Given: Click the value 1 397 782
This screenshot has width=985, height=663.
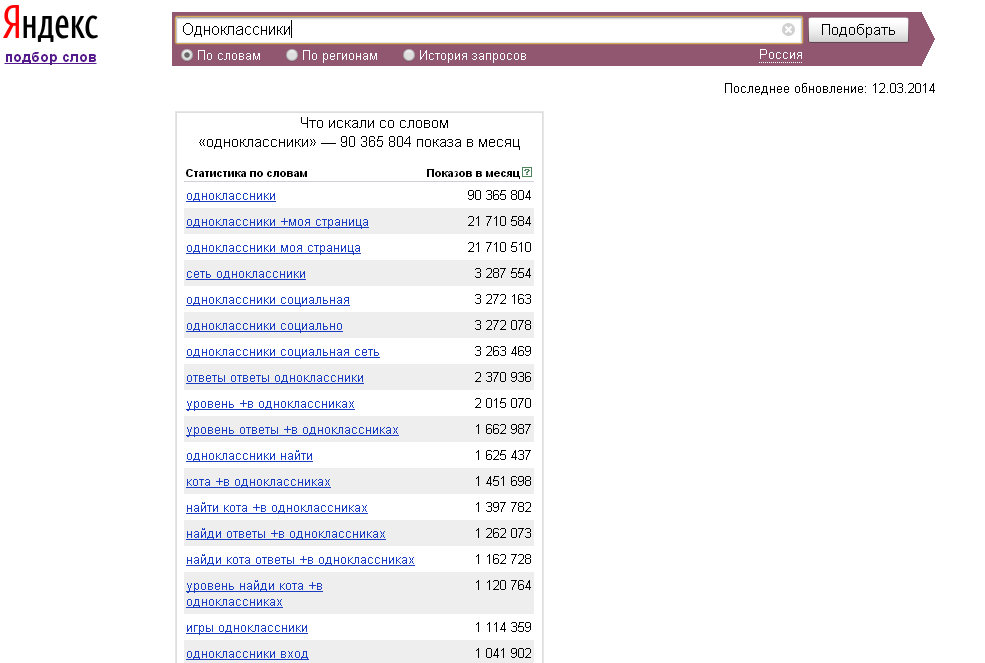Looking at the screenshot, I should pos(503,507).
